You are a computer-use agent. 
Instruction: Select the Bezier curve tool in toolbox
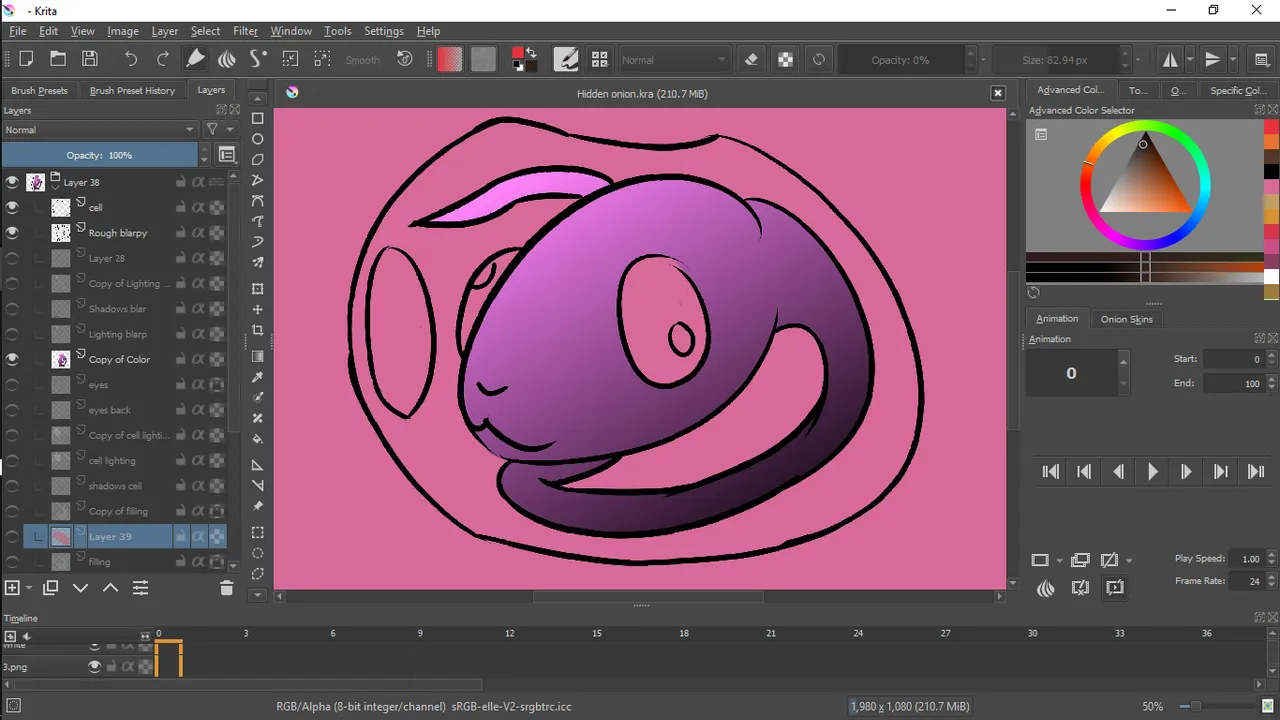(258, 200)
